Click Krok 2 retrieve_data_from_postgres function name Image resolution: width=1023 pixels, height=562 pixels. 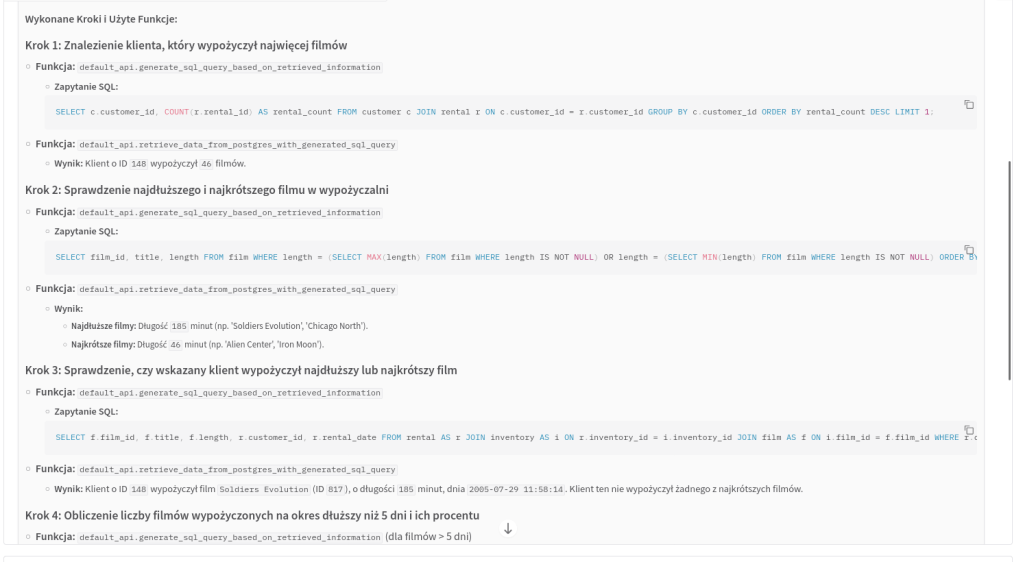click(x=237, y=289)
